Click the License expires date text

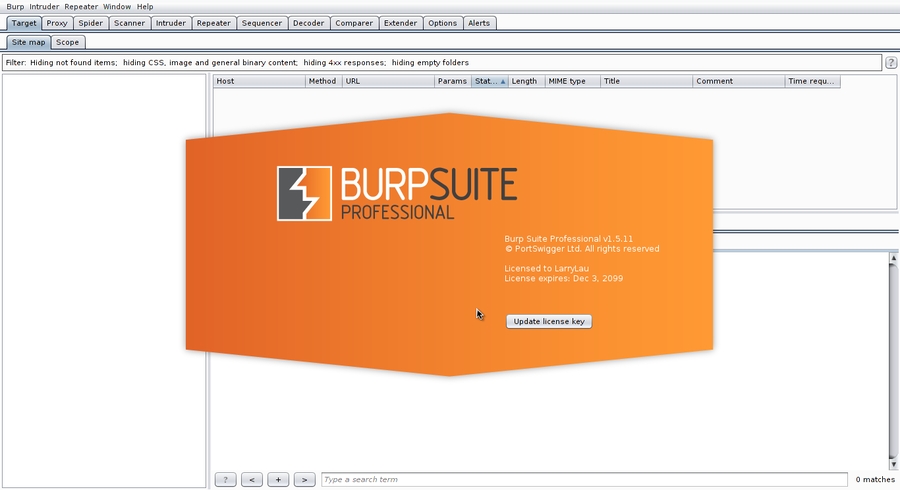tap(564, 278)
